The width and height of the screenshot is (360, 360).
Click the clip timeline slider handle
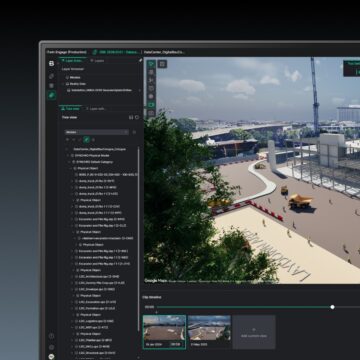pos(332,307)
